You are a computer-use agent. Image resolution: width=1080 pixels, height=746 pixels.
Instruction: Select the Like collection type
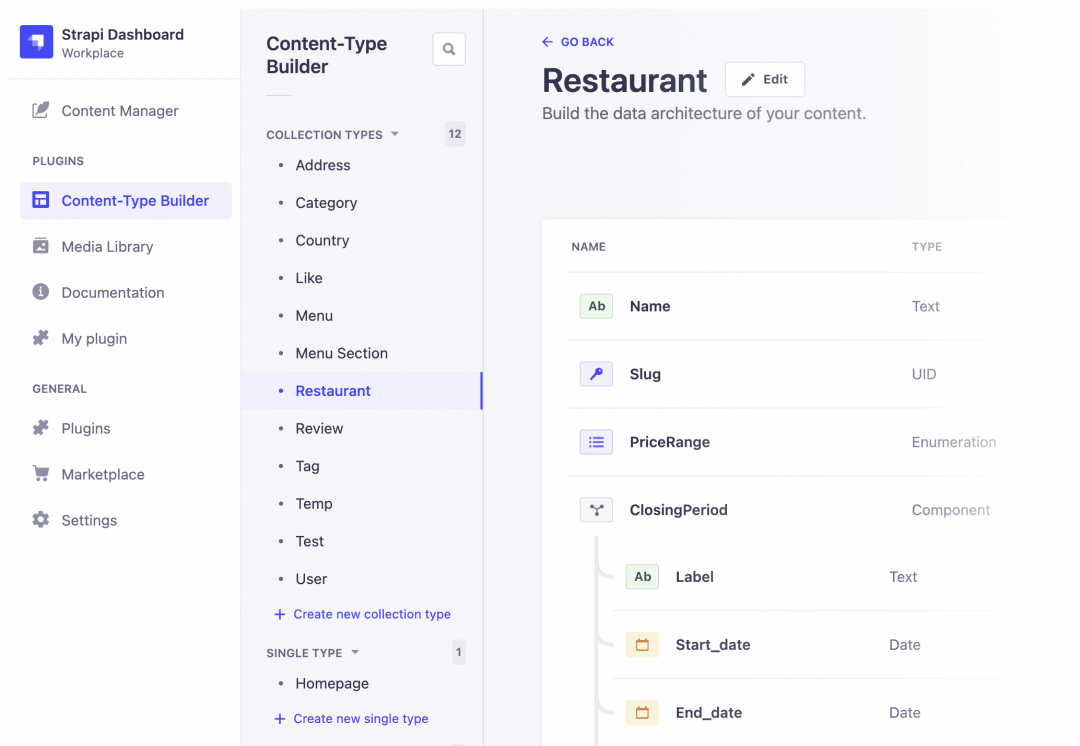(309, 278)
